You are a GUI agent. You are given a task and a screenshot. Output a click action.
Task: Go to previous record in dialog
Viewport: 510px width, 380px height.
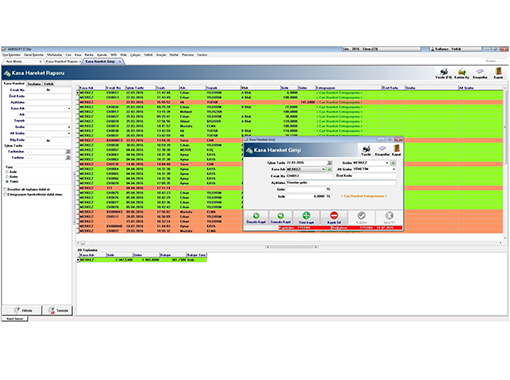256,216
